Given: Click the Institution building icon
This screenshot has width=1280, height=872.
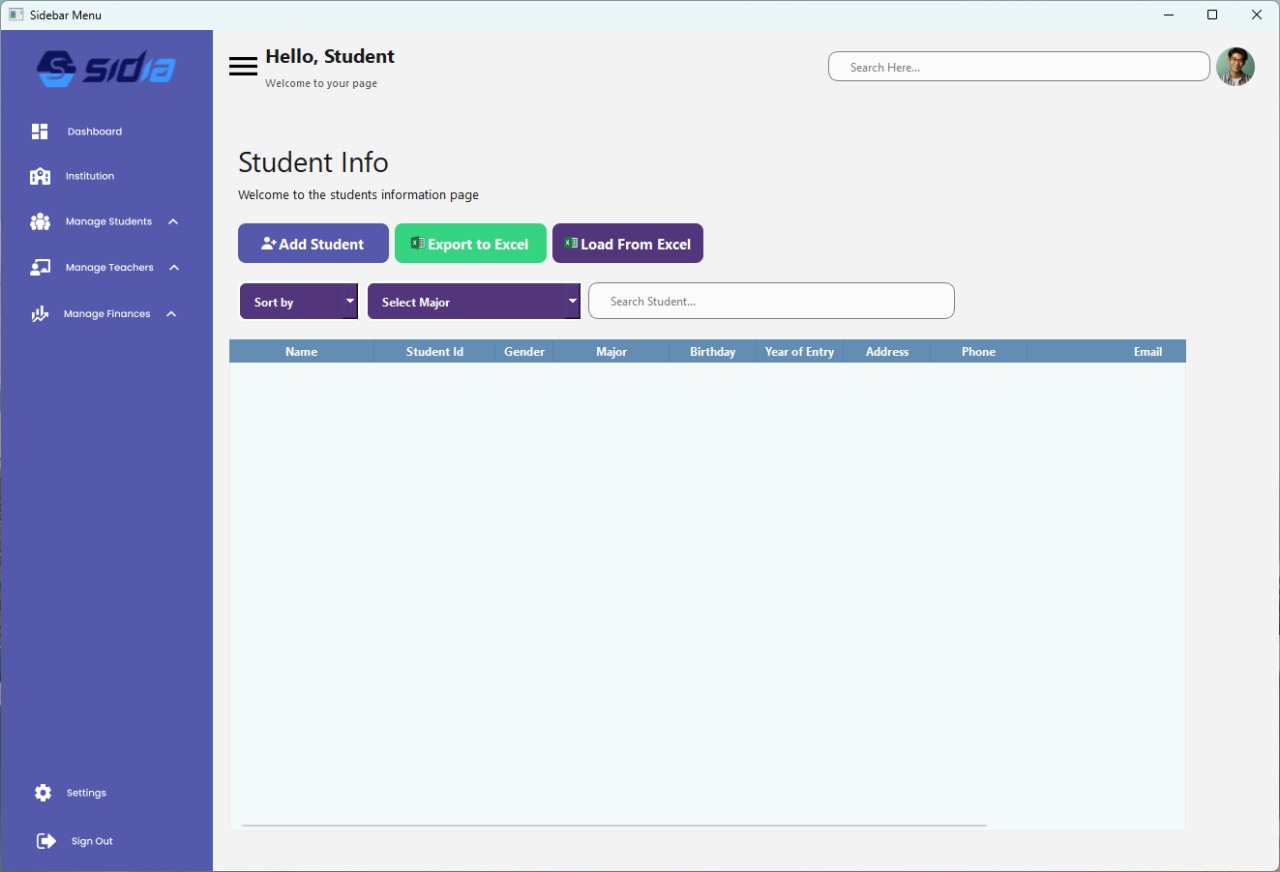Looking at the screenshot, I should [x=40, y=176].
